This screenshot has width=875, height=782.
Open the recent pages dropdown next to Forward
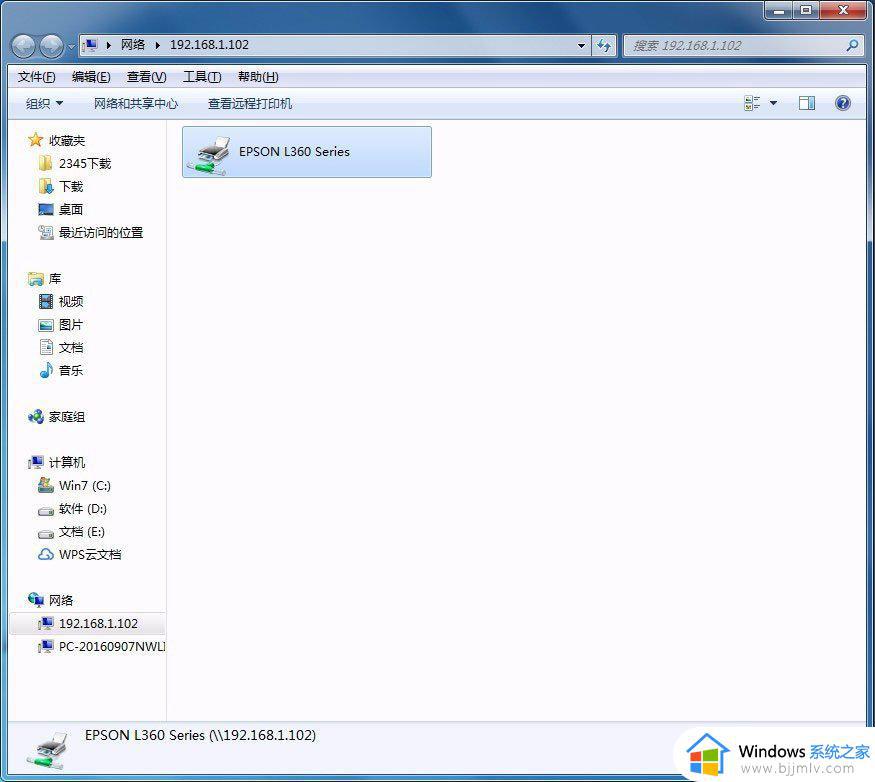71,47
